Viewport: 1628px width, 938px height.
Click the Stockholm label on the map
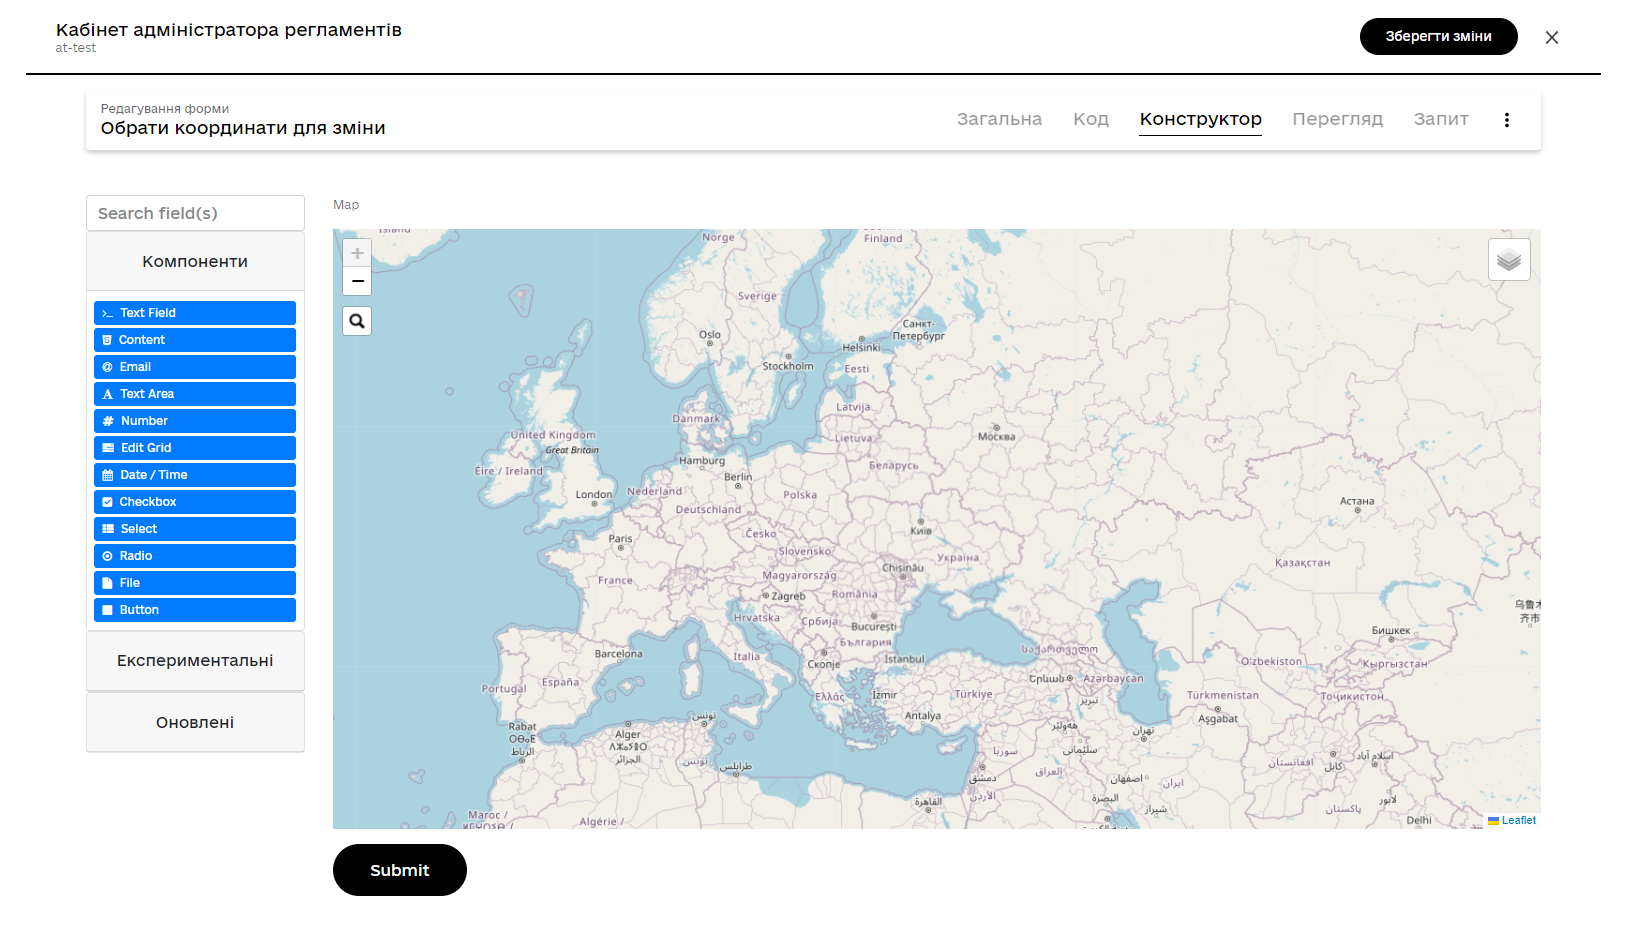coord(788,366)
